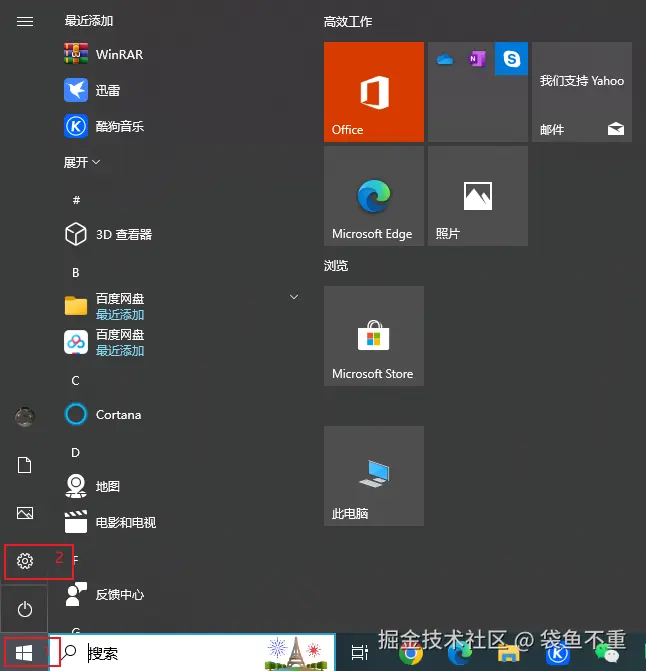Viewport: 646px width, 671px height.
Task: Expand the 百度网盘 folder chevron
Action: tap(294, 297)
